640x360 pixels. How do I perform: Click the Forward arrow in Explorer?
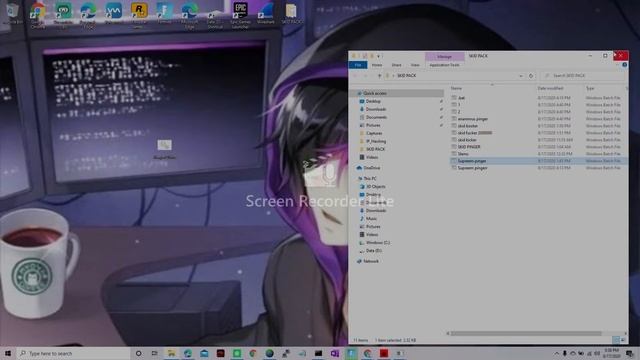tap(366, 76)
